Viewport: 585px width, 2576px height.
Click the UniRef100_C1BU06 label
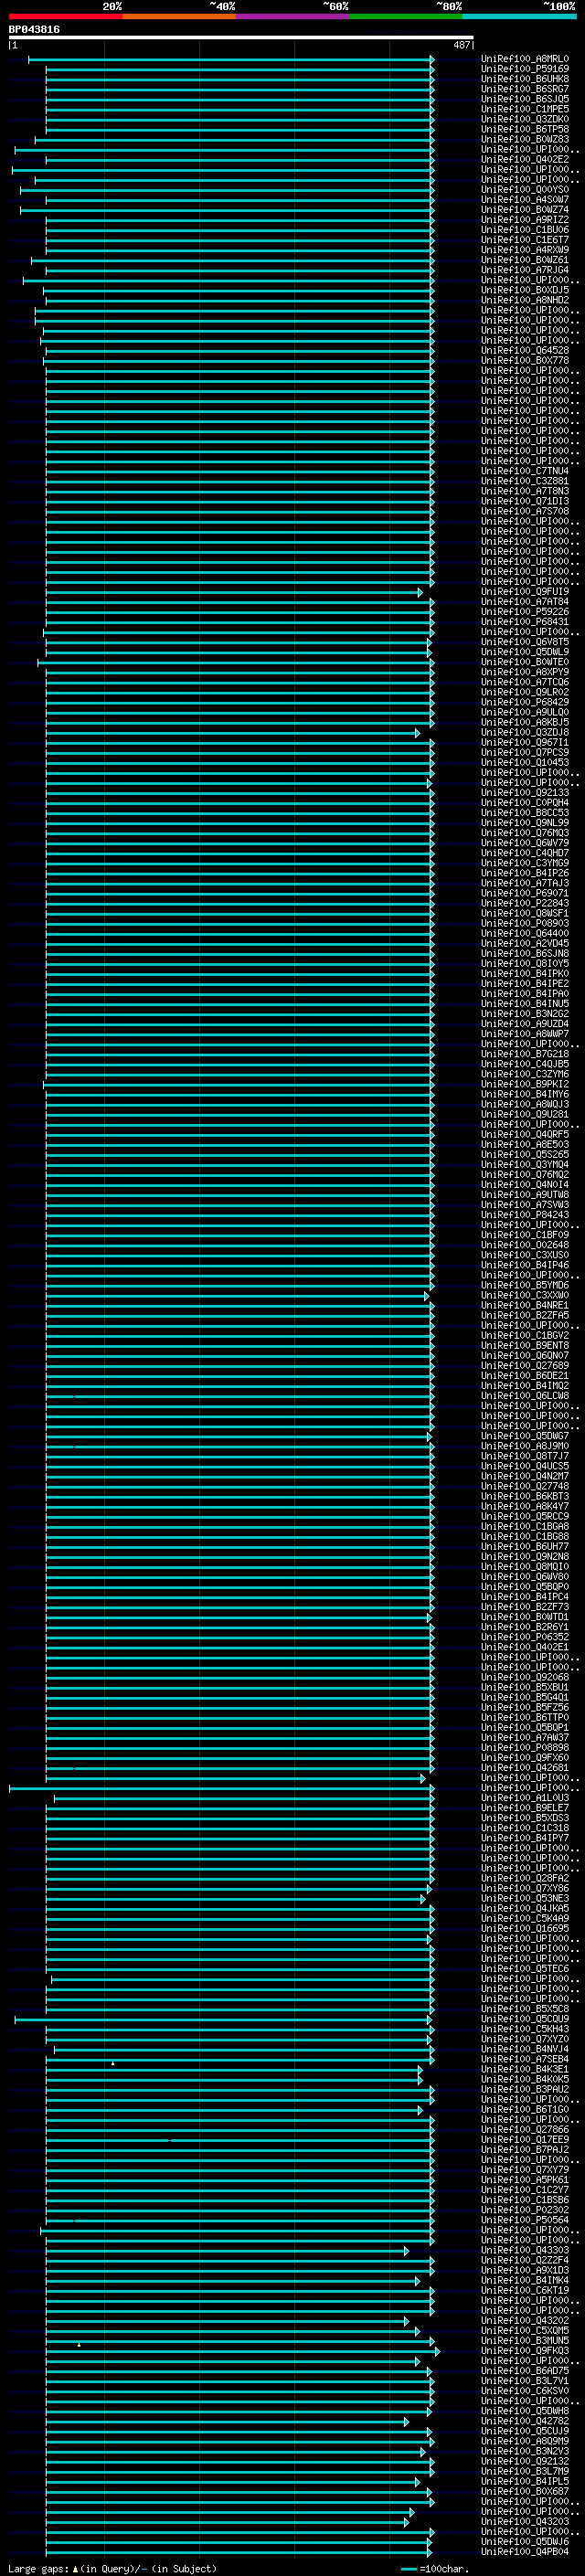click(524, 230)
